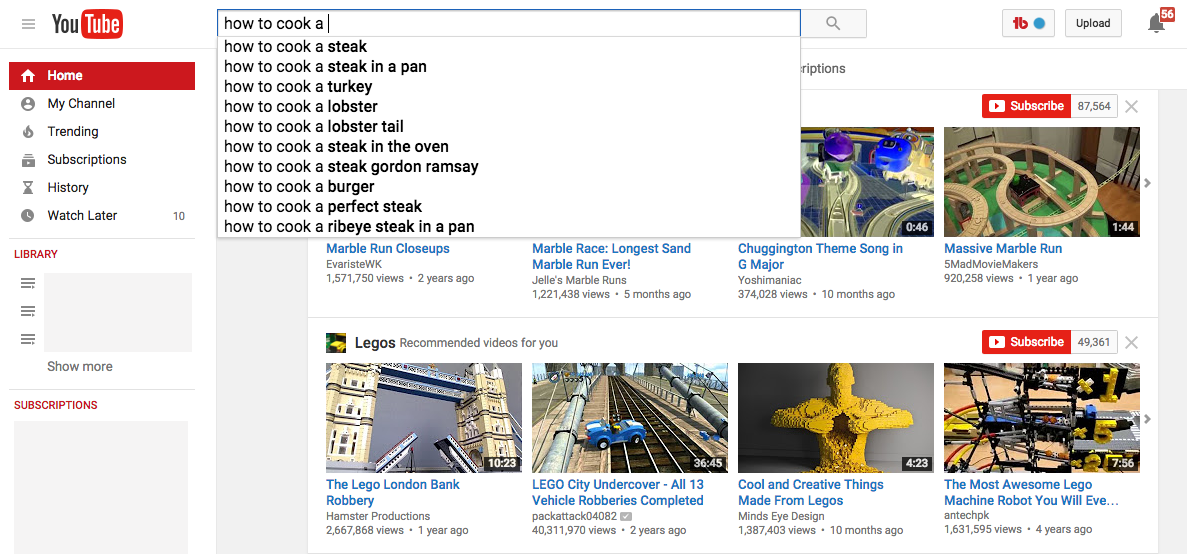This screenshot has height=554, width=1187.
Task: Select Home in the sidebar
Action: 102,76
